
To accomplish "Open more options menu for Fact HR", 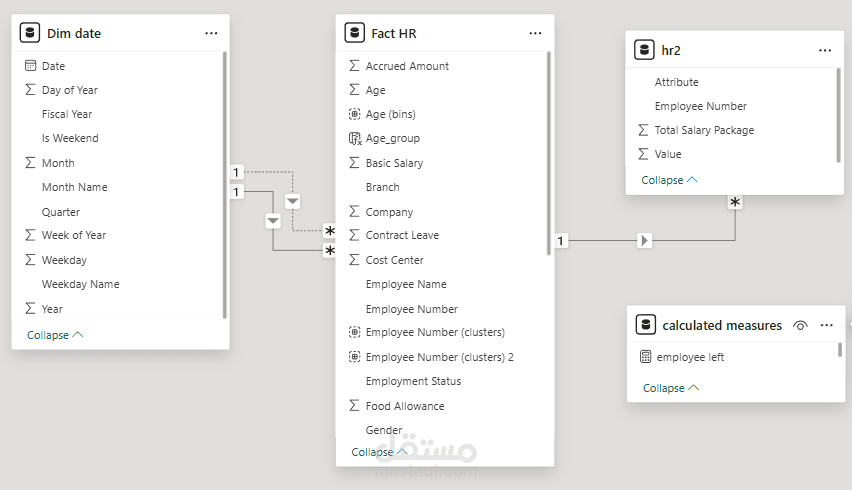I will click(x=535, y=33).
